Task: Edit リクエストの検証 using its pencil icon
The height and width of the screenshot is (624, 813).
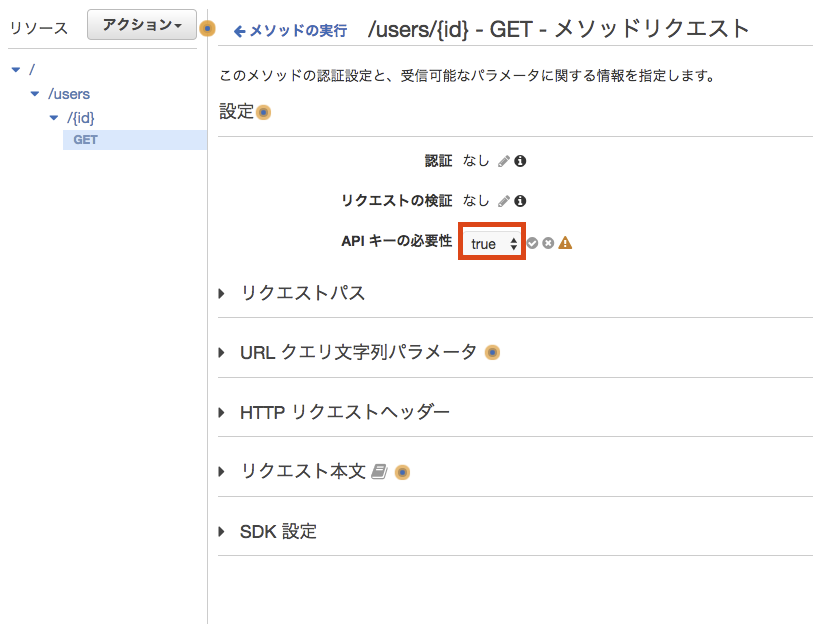Action: click(504, 201)
